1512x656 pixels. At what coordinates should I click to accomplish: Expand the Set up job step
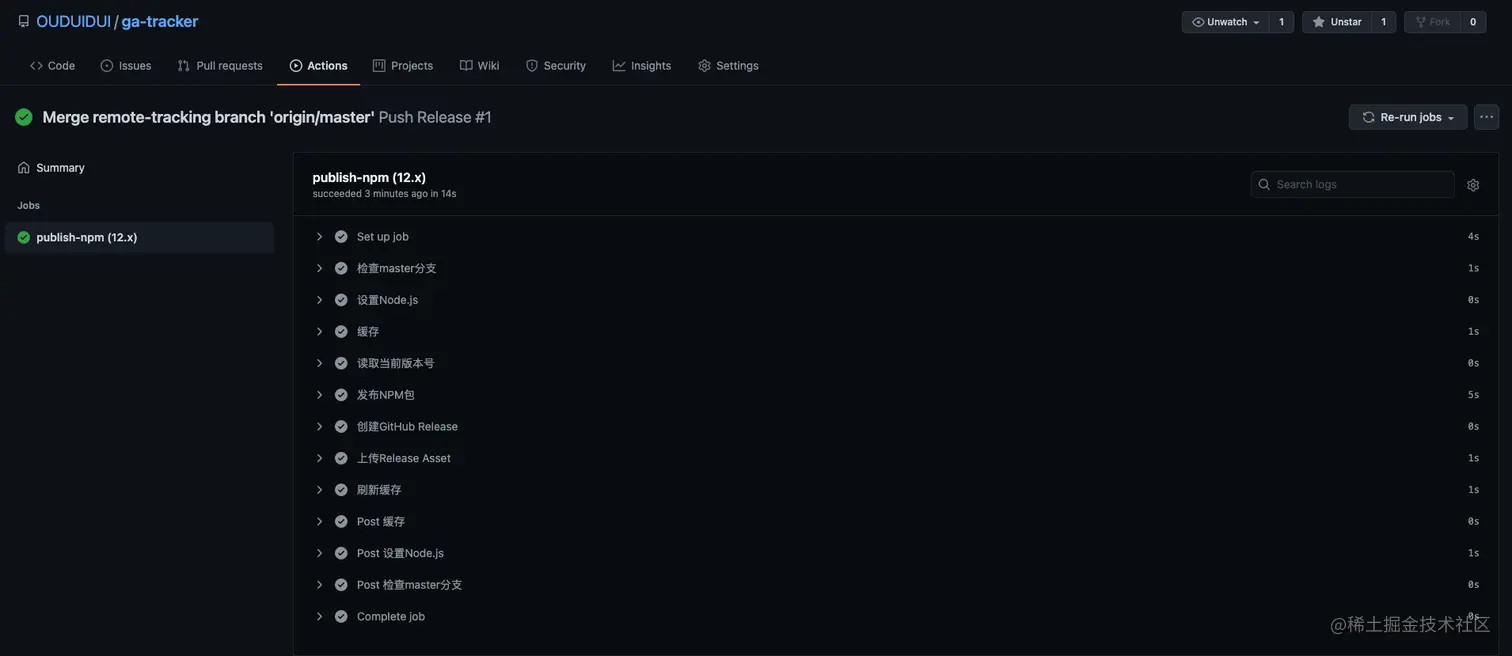320,237
